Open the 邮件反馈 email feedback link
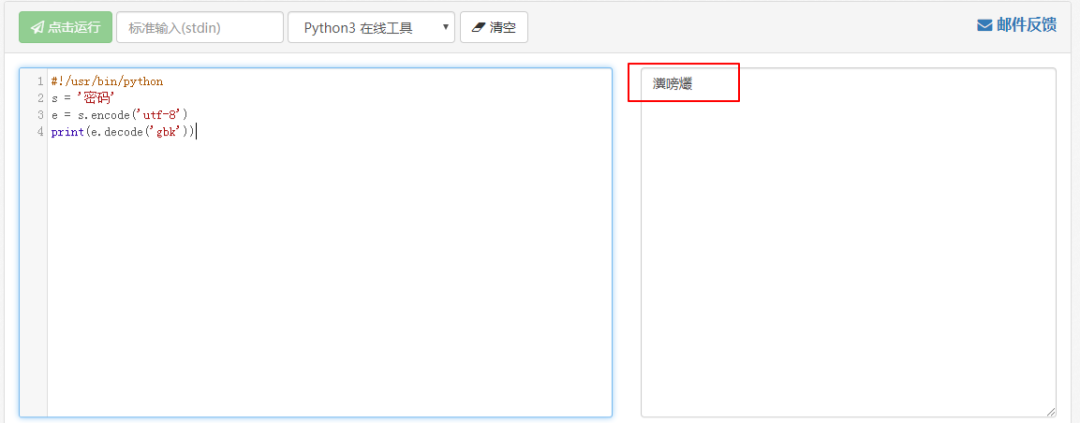This screenshot has height=423, width=1080. pos(1017,25)
